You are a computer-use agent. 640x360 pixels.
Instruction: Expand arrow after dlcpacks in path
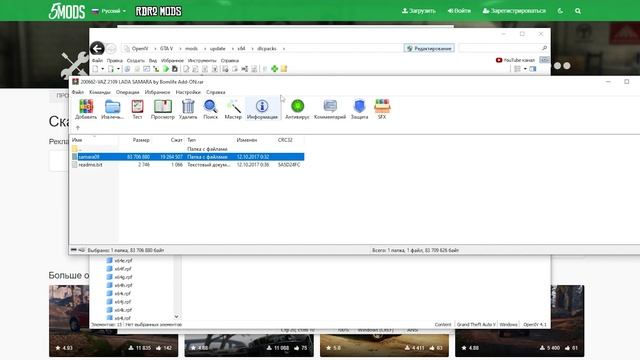click(x=284, y=49)
